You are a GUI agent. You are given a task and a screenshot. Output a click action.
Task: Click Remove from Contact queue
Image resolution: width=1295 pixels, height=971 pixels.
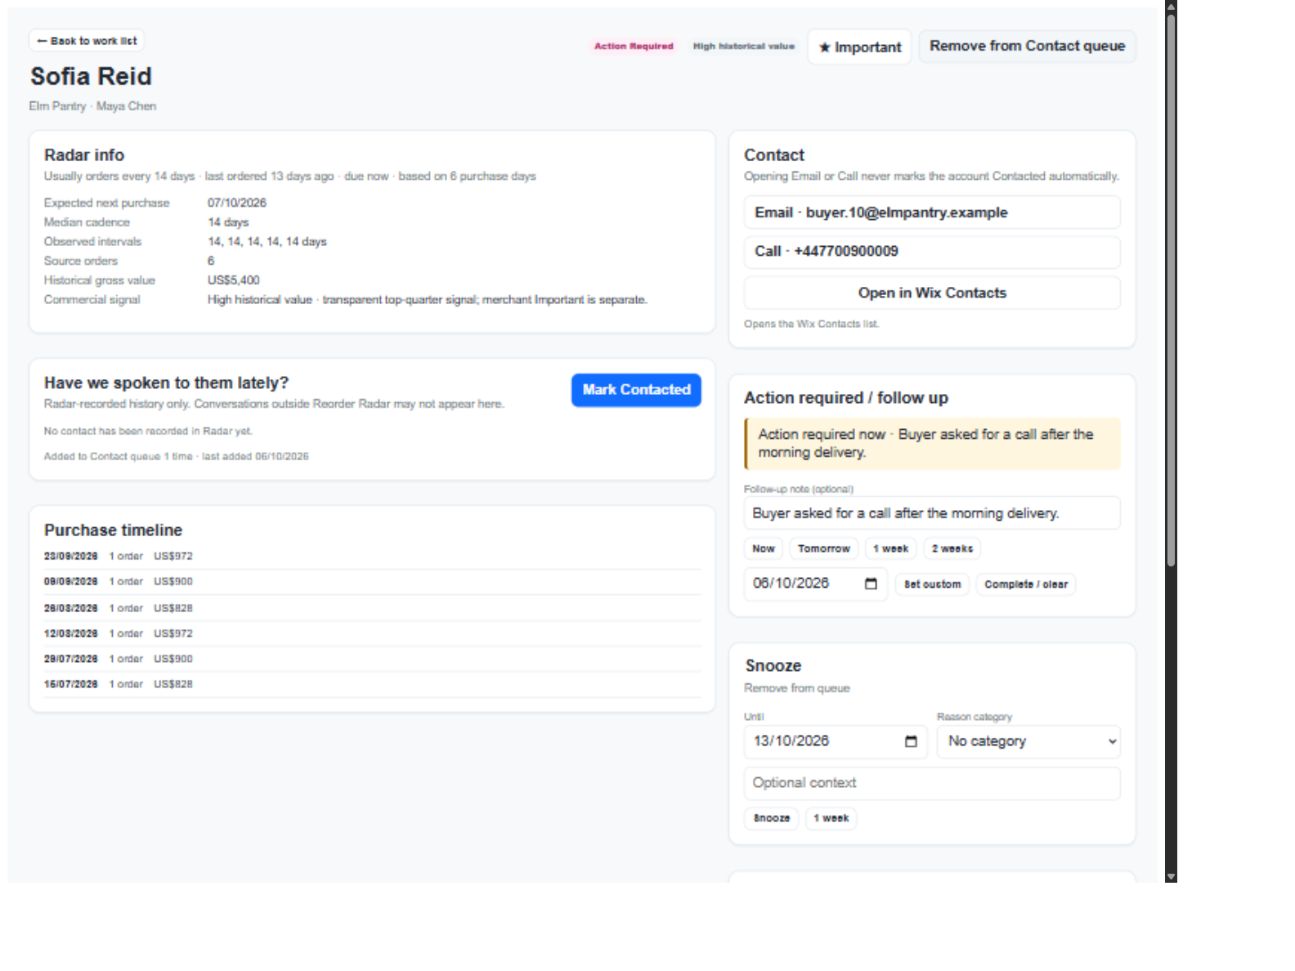[1027, 46]
